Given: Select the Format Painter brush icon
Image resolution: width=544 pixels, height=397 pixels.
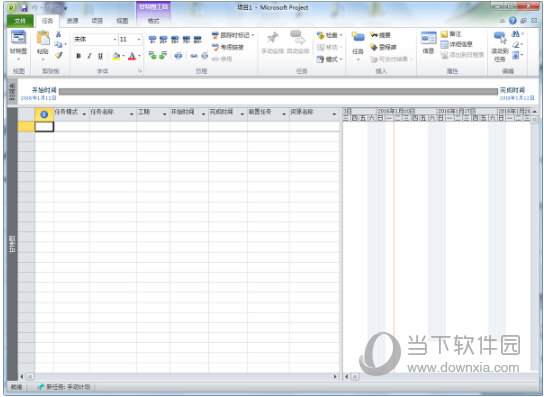Looking at the screenshot, I should point(59,55).
